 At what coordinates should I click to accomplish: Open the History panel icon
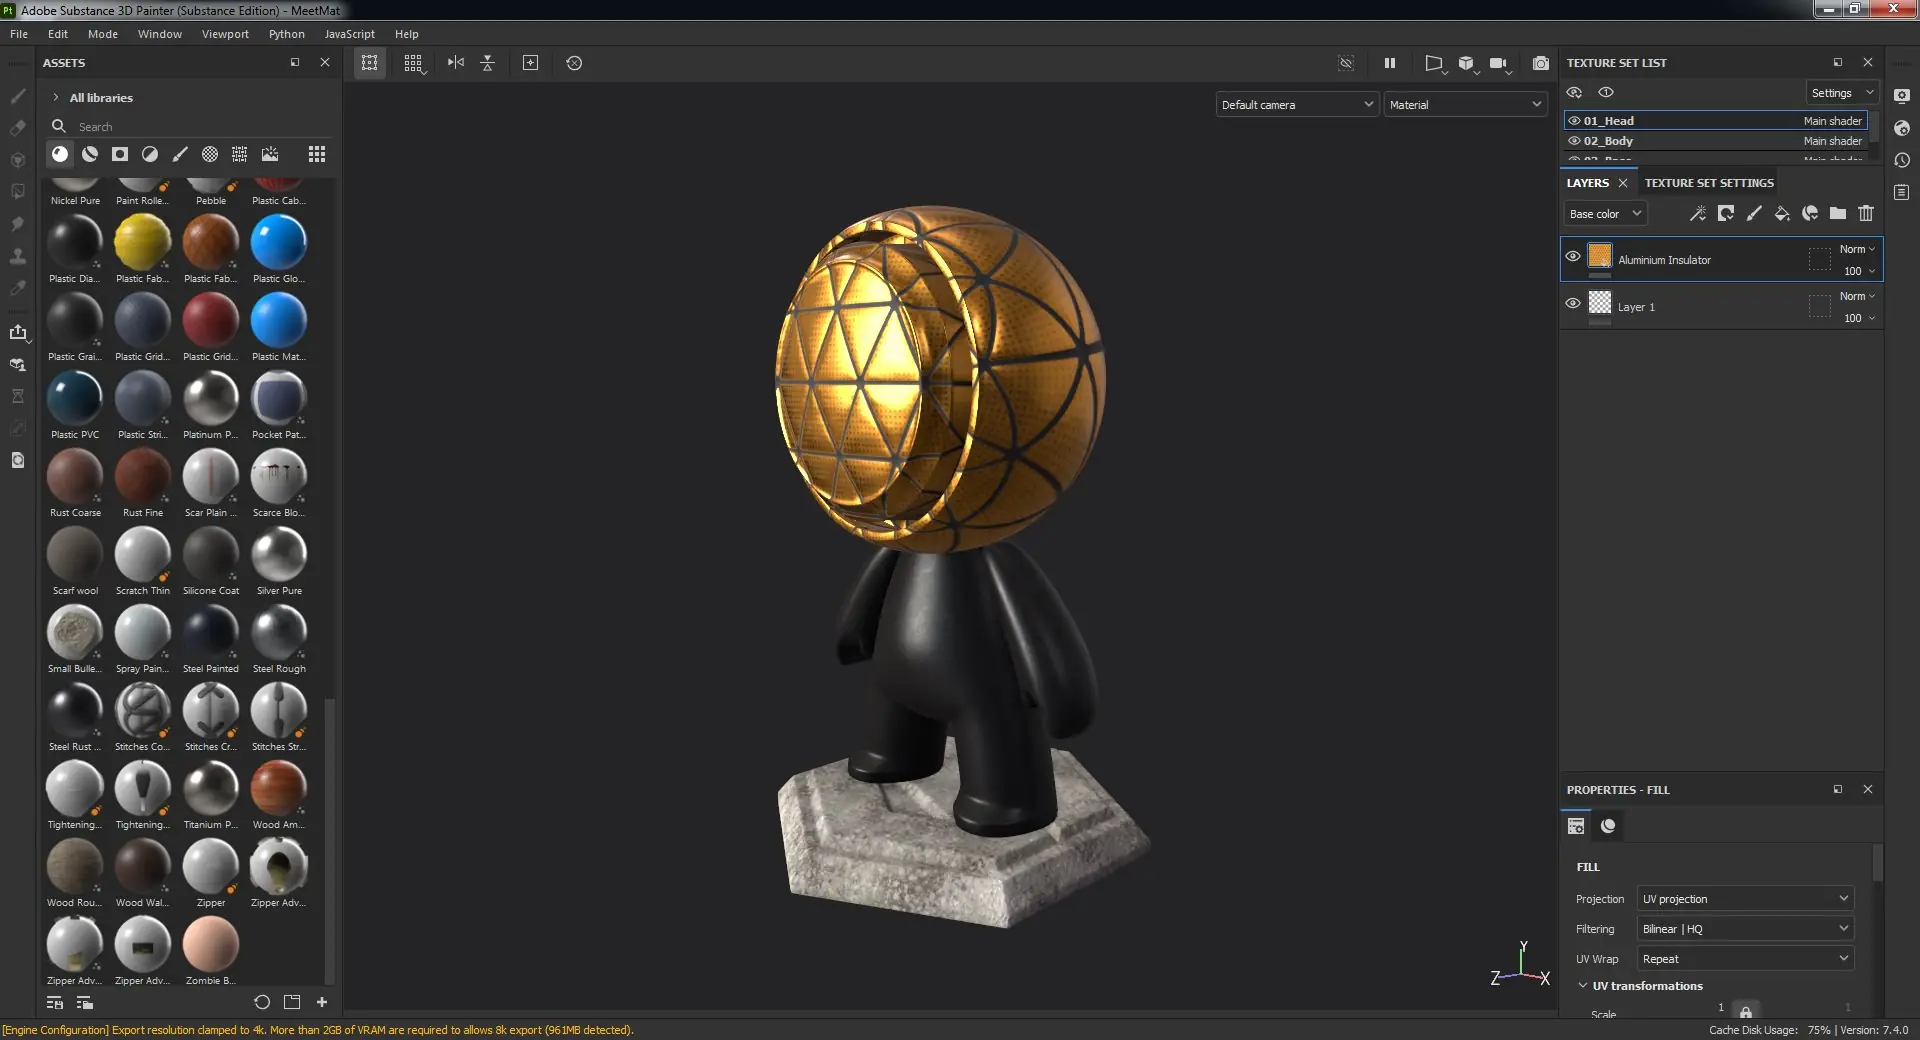click(x=1902, y=160)
